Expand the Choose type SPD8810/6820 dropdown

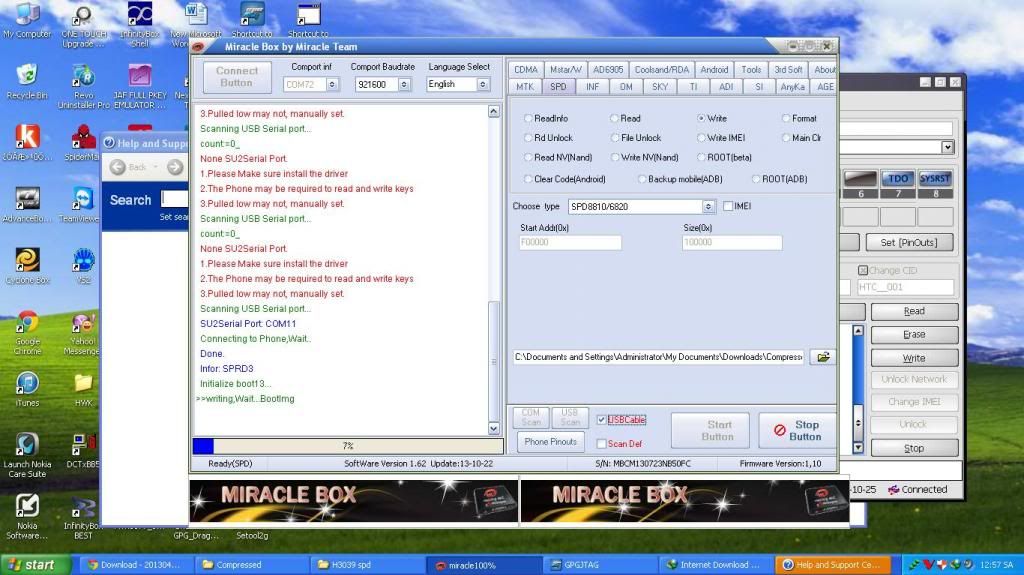coord(708,206)
